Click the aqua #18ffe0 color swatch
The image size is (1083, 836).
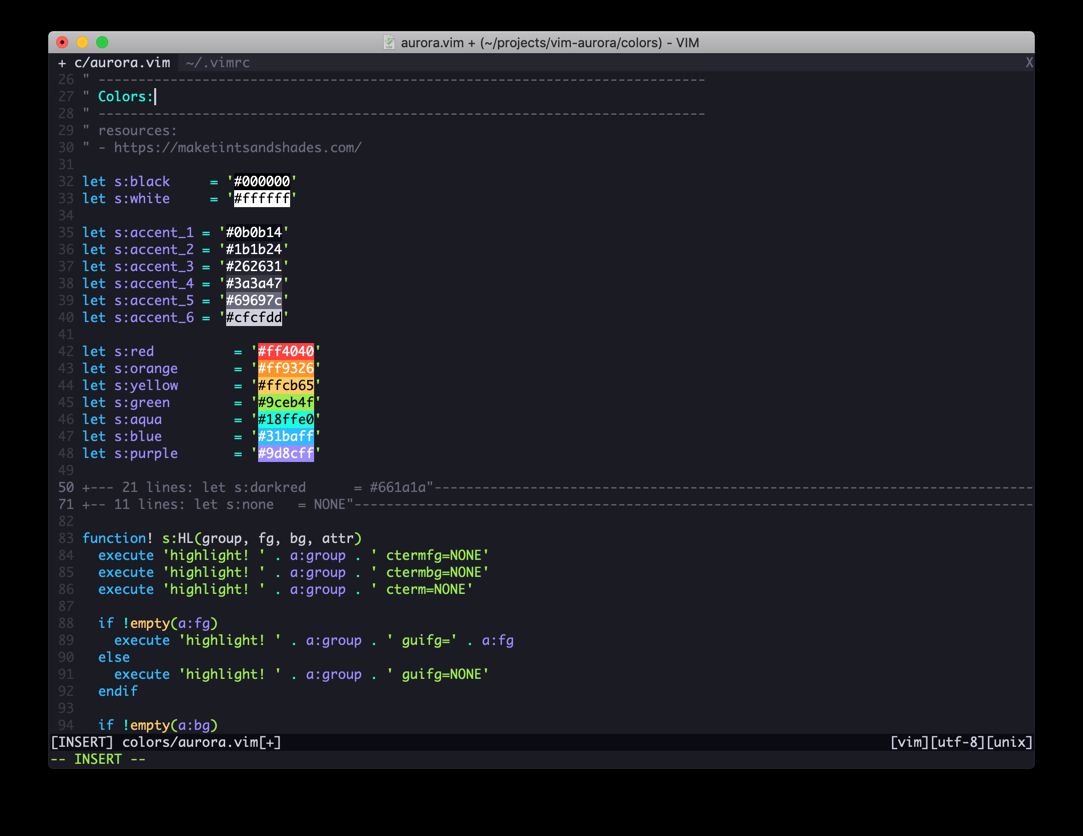point(286,419)
